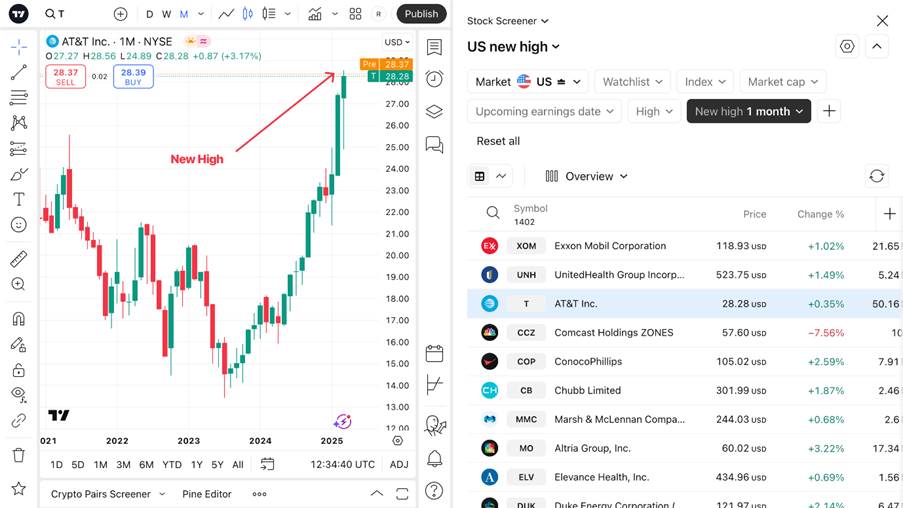Open the notifications bell icon
The height and width of the screenshot is (508, 903).
click(434, 459)
